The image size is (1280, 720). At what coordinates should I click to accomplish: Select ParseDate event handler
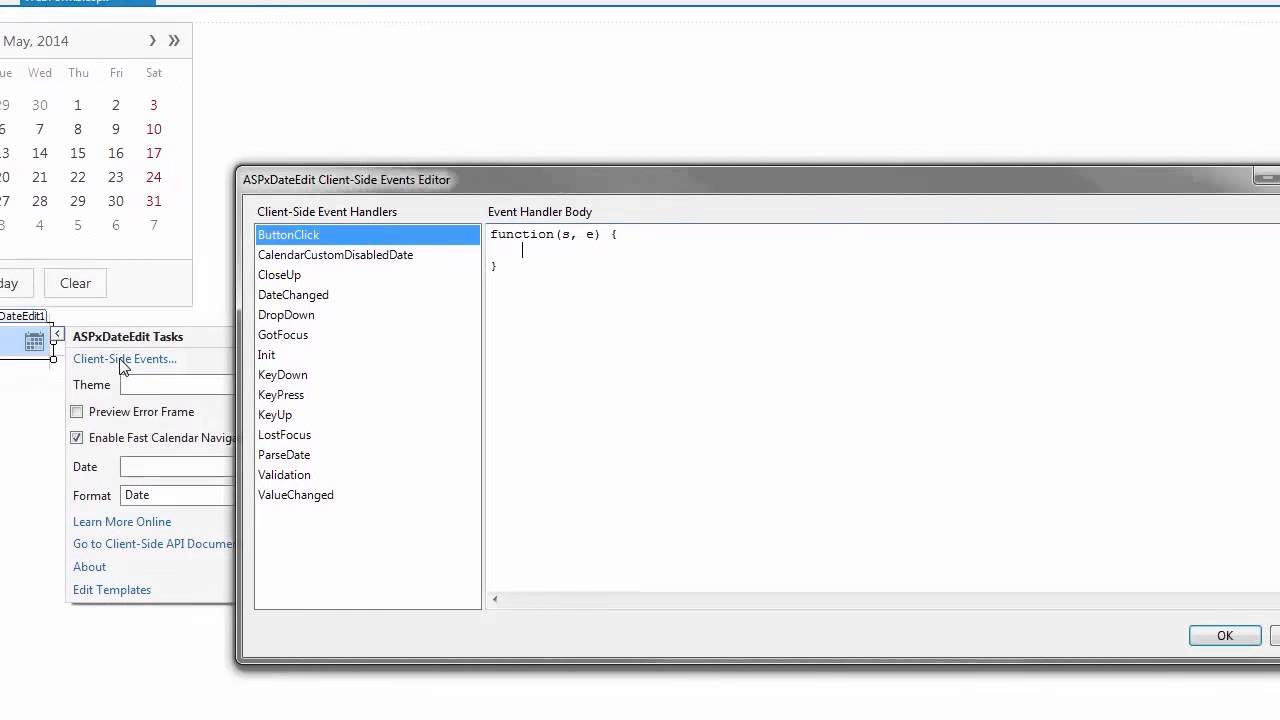(x=367, y=455)
